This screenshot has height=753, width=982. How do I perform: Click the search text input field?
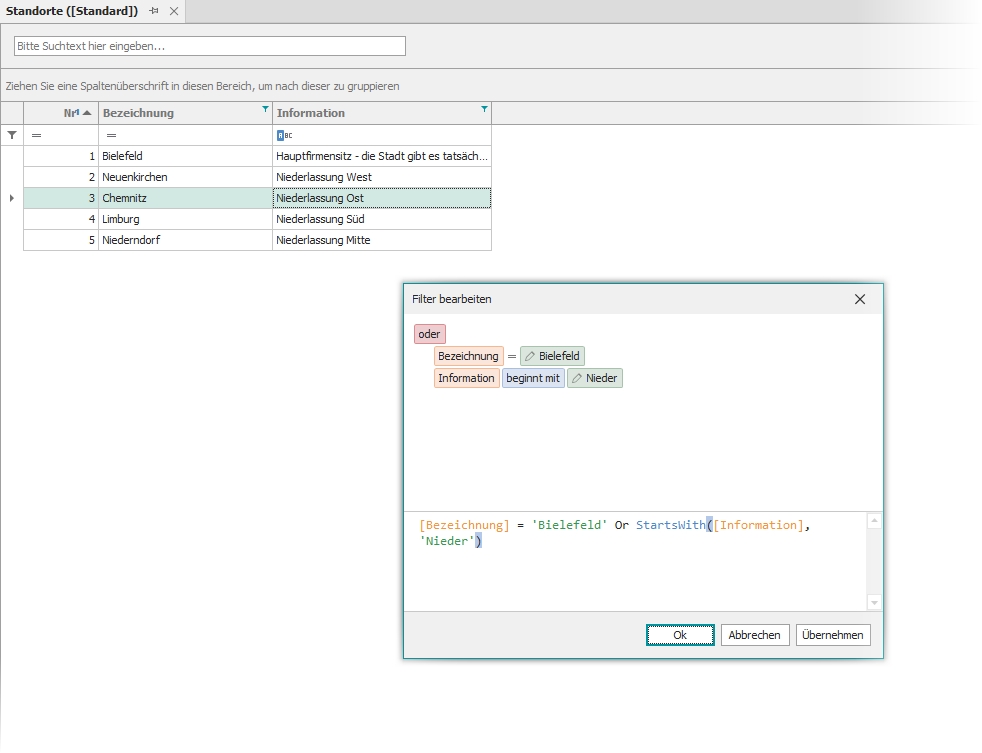tap(208, 46)
